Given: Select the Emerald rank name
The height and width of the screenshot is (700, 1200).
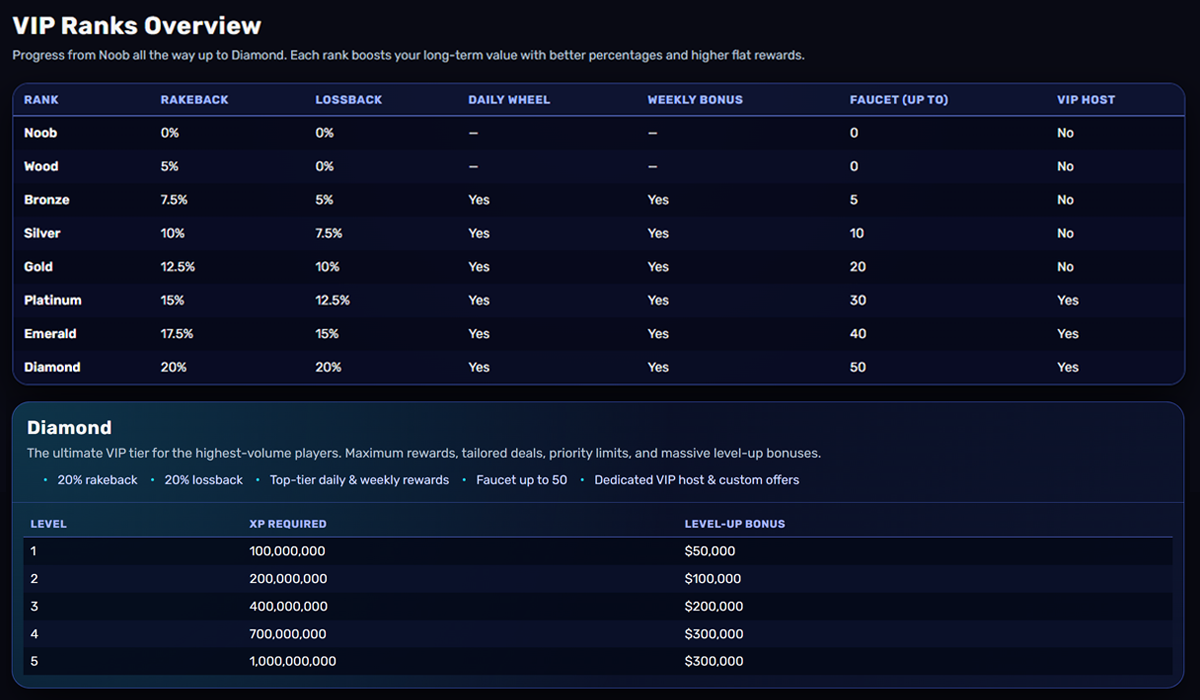Looking at the screenshot, I should [51, 334].
